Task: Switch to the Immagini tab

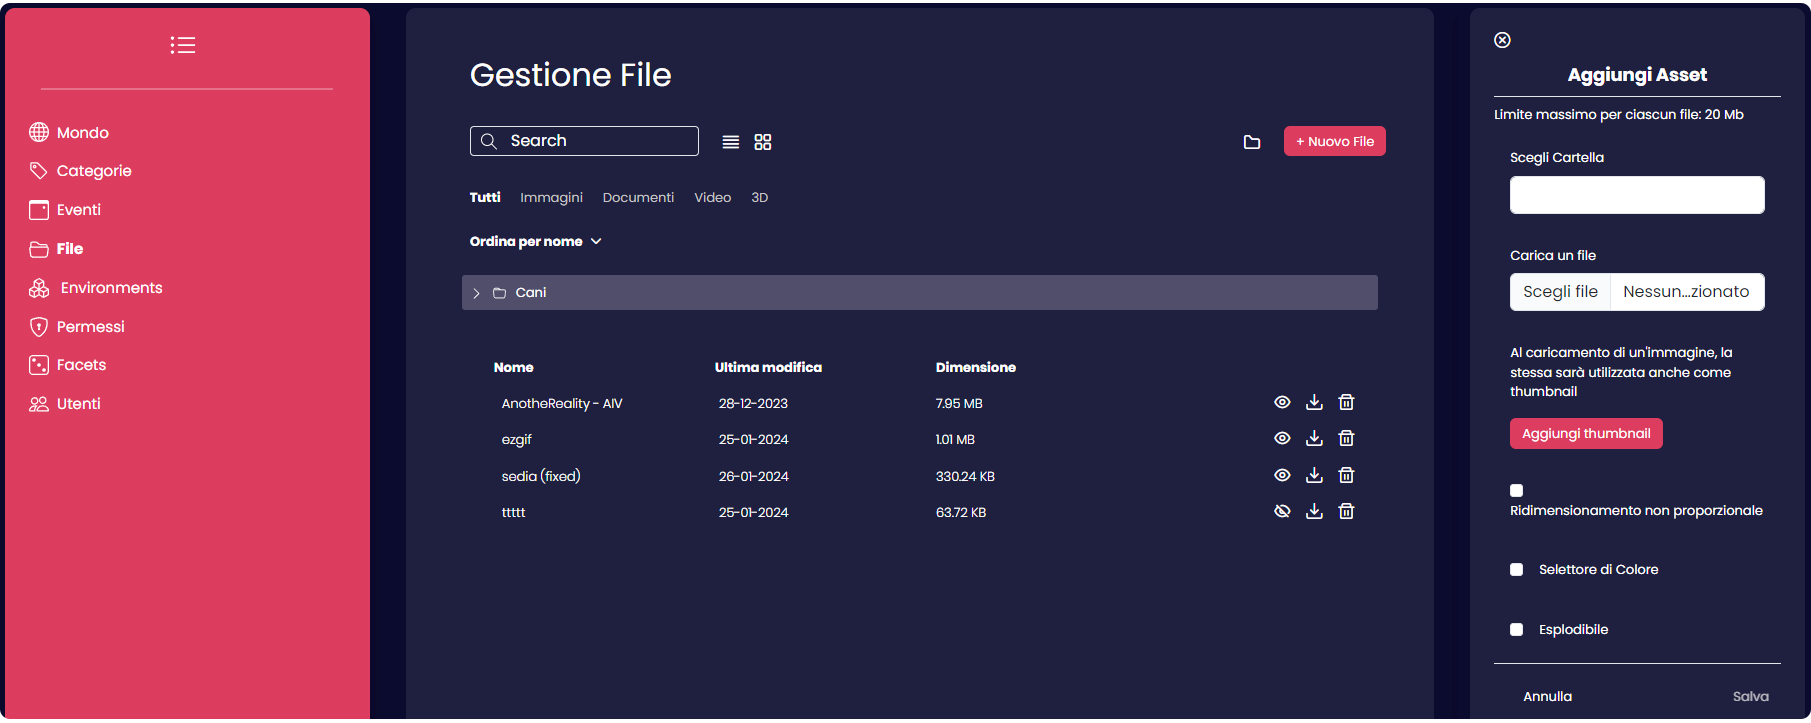Action: (551, 198)
